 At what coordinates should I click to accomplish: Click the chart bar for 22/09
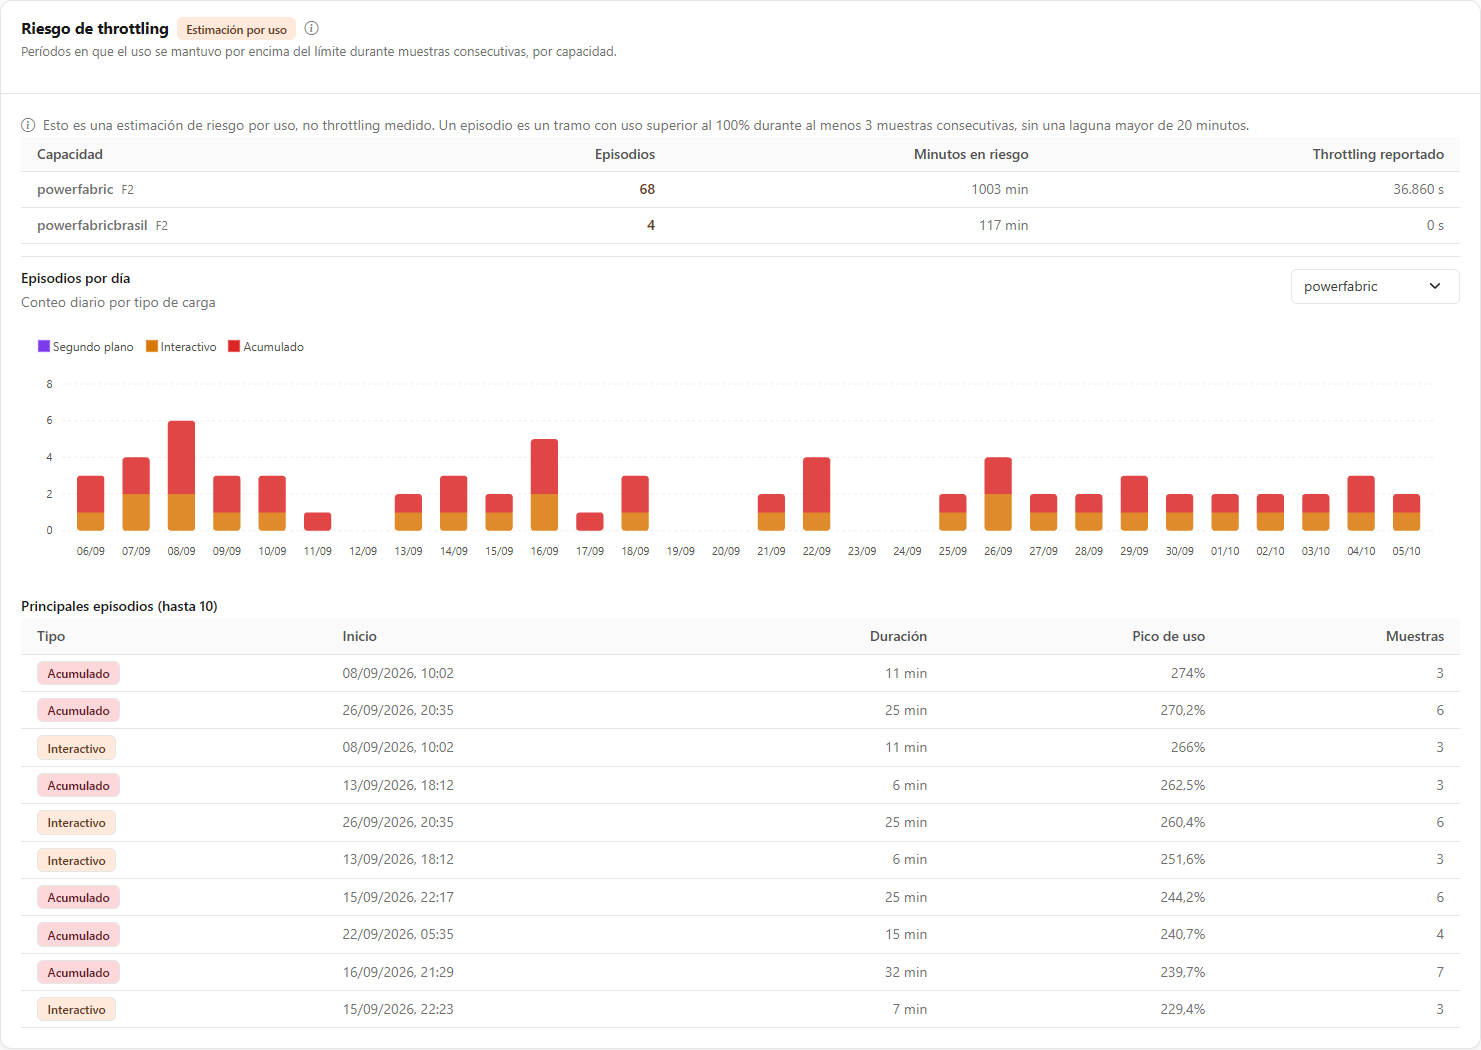(816, 494)
